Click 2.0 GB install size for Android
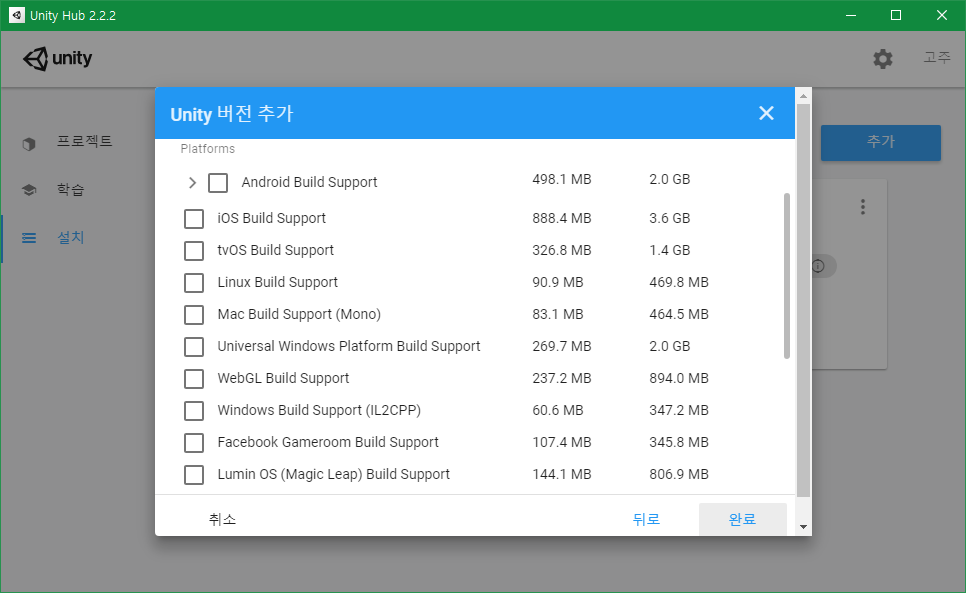The height and width of the screenshot is (593, 966). tap(670, 179)
